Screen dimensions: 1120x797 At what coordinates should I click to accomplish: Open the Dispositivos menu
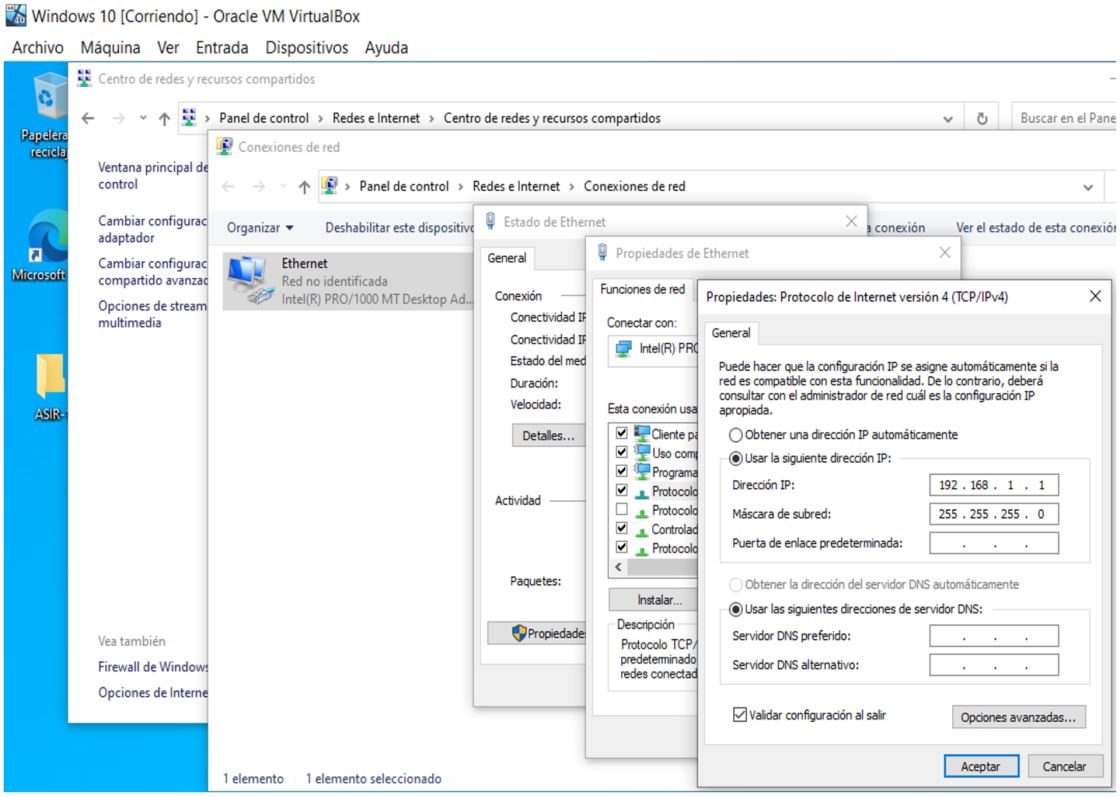[x=306, y=48]
